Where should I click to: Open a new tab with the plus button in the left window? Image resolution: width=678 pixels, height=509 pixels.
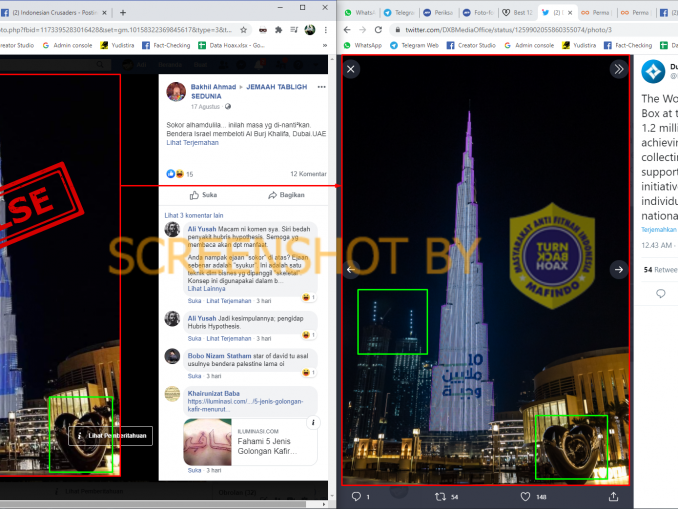tap(123, 13)
